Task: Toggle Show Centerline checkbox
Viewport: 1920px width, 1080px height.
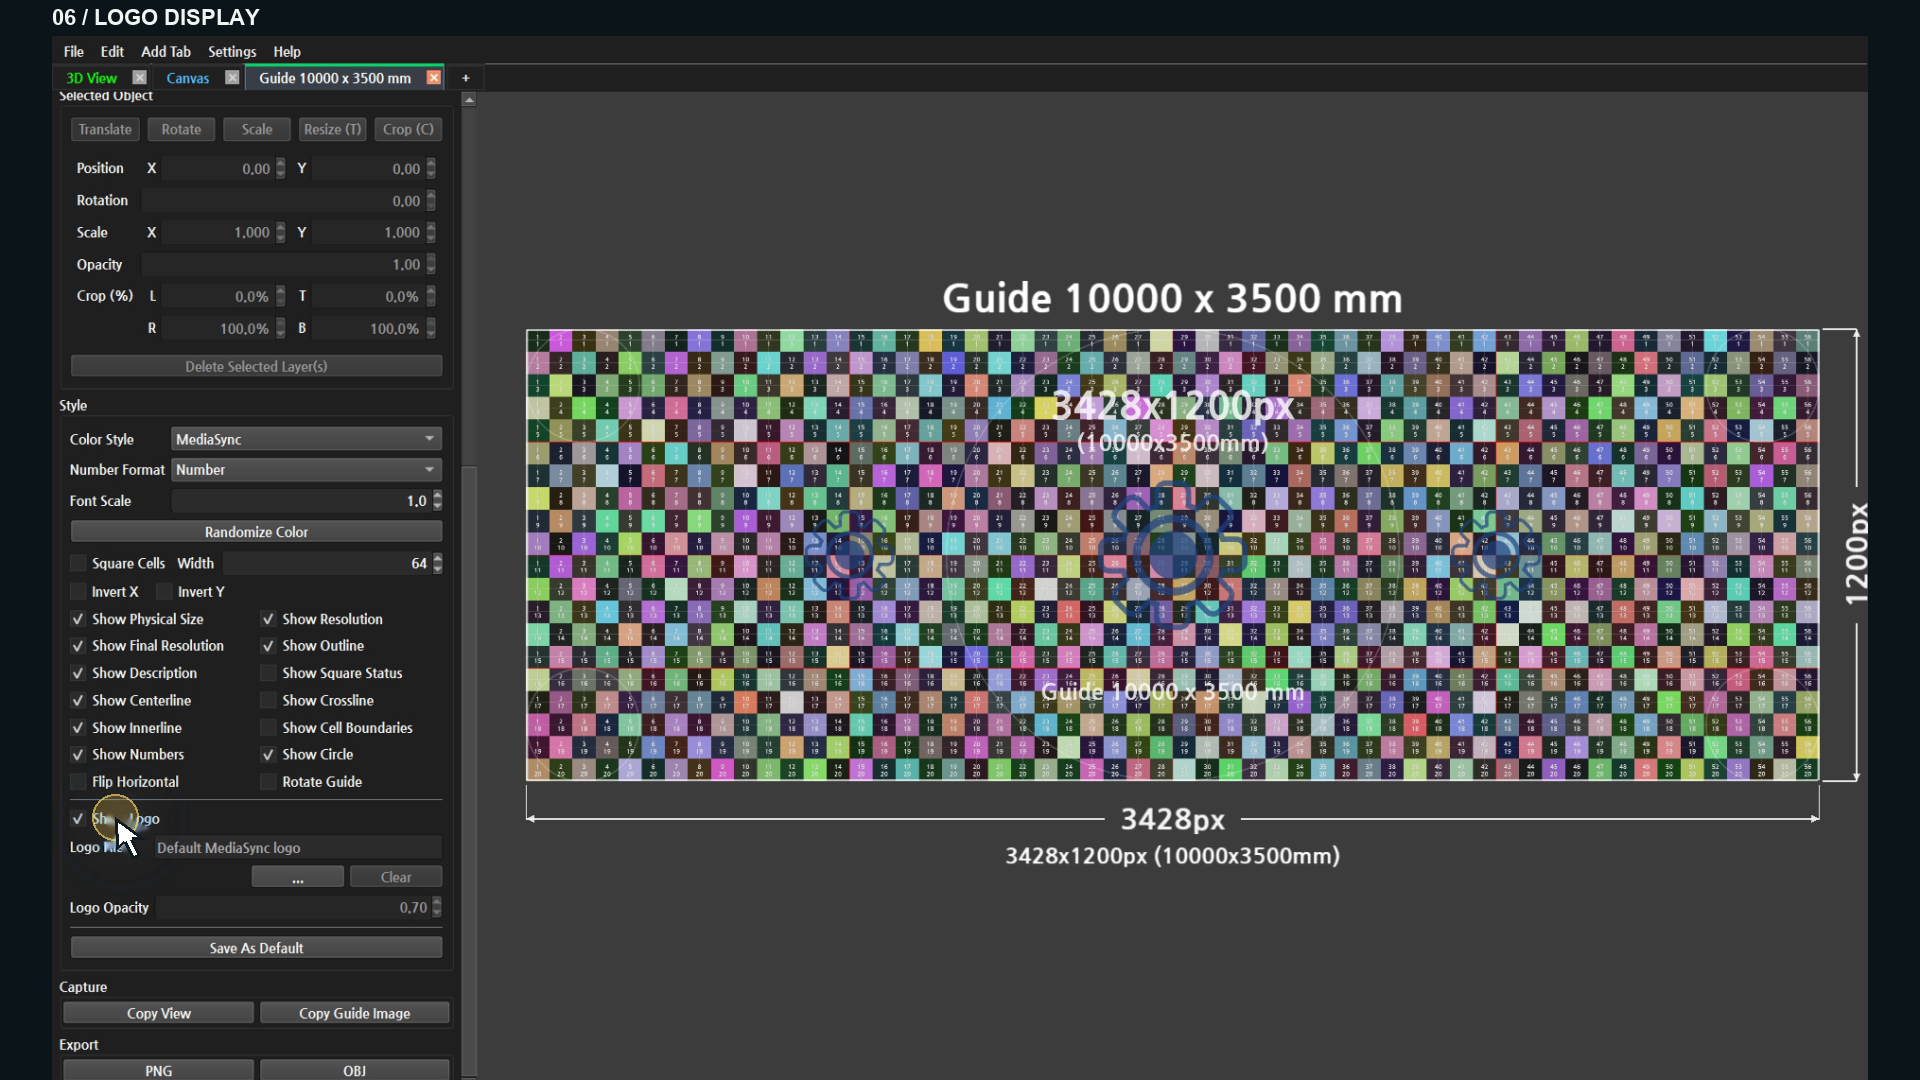Action: click(x=78, y=701)
